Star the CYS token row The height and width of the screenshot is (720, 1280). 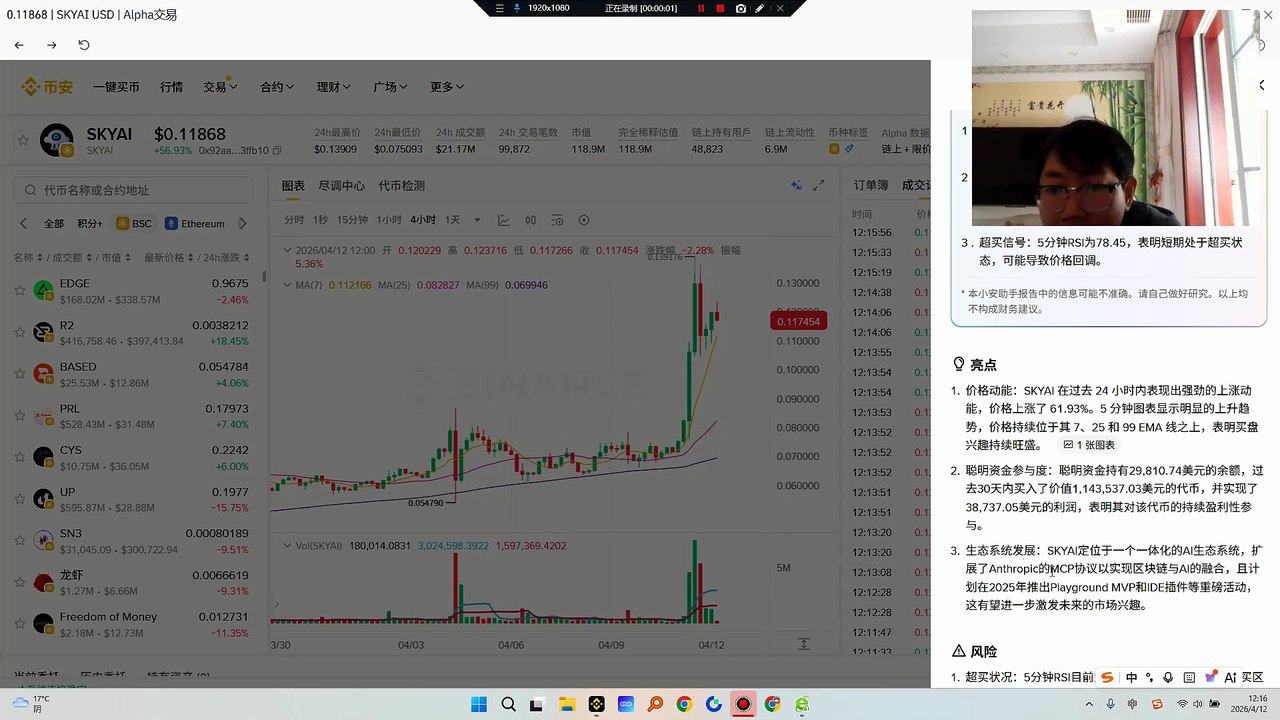[x=19, y=457]
